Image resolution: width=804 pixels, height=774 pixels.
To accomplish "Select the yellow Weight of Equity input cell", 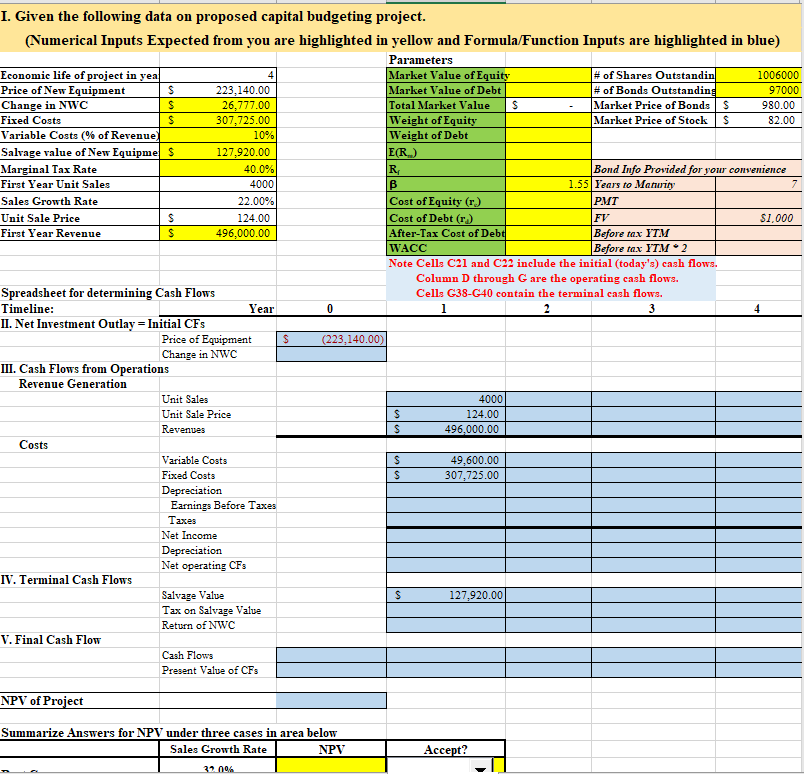I will [x=548, y=120].
